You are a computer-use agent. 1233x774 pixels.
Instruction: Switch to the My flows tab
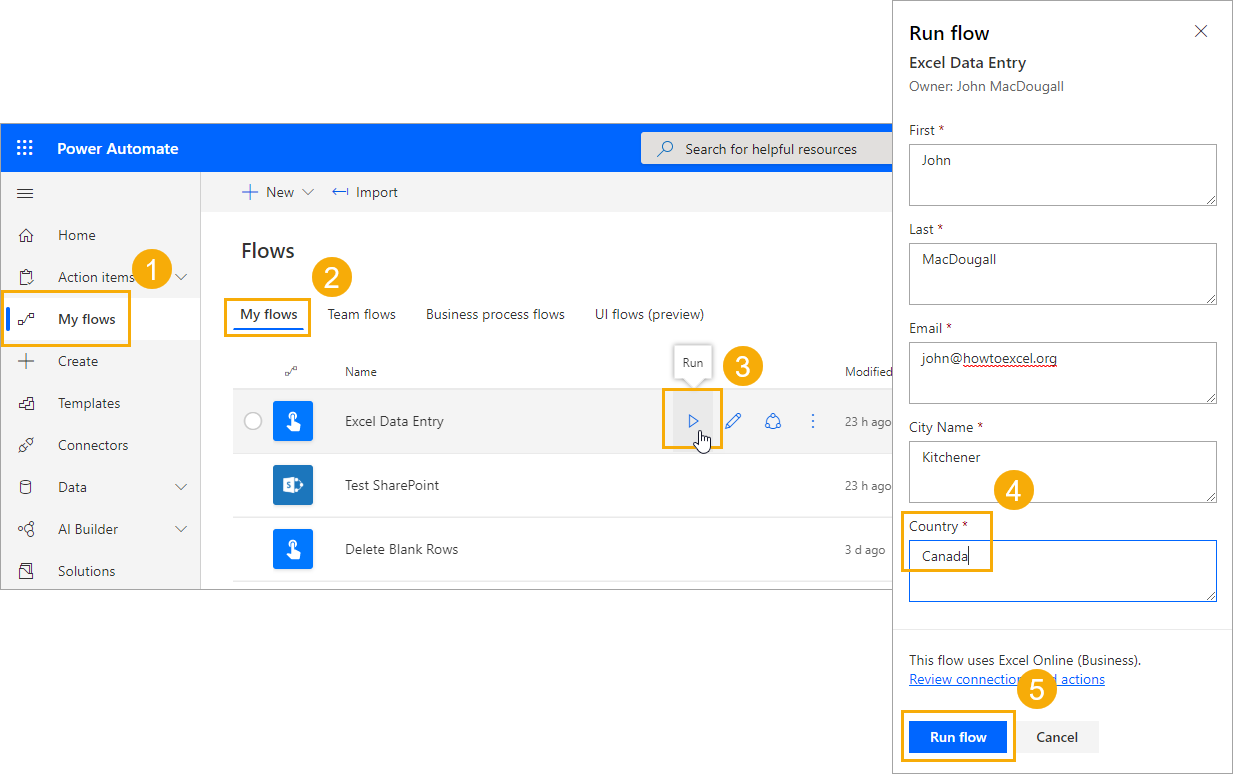coord(269,314)
